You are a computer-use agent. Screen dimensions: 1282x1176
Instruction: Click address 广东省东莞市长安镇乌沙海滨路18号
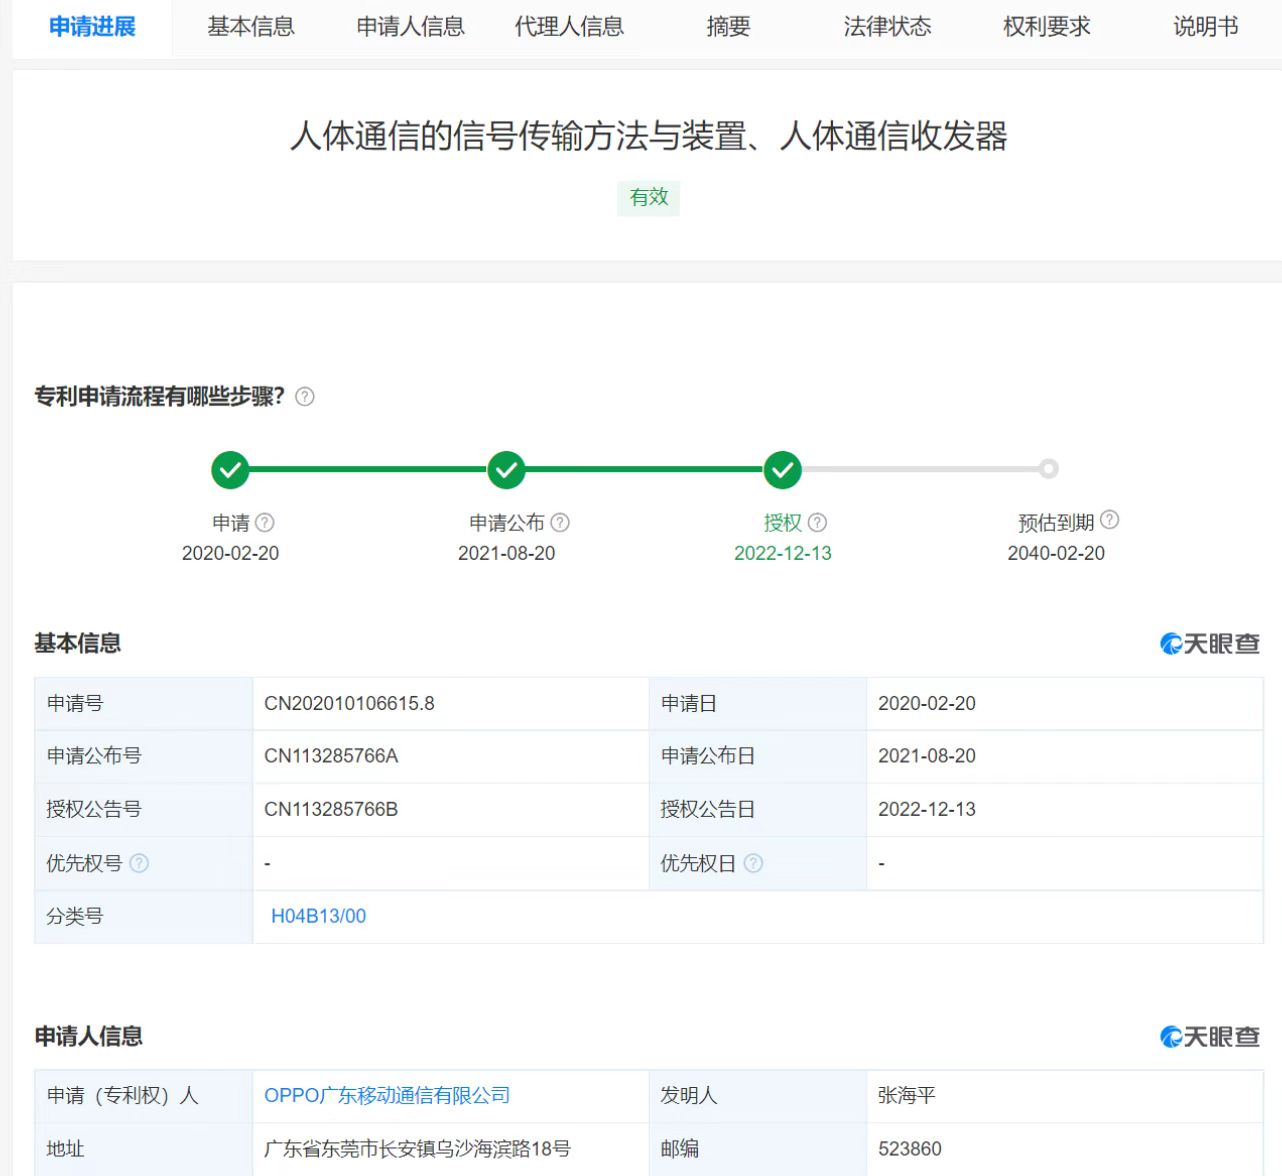pyautogui.click(x=417, y=1148)
